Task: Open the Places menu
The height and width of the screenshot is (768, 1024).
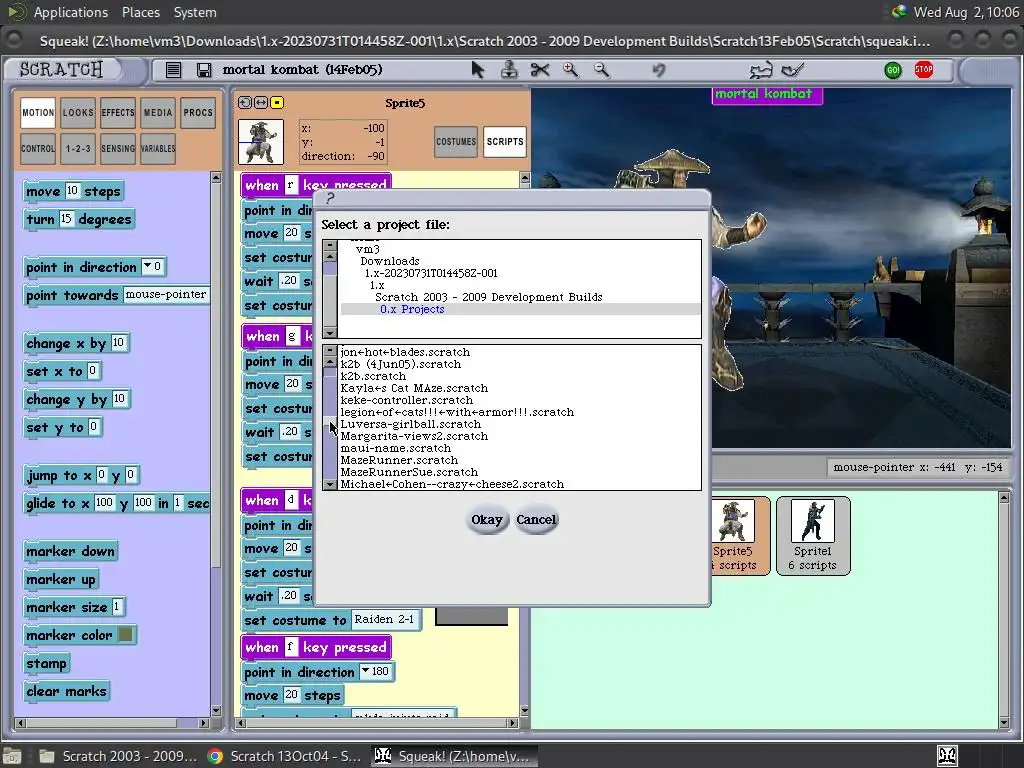Action: [x=140, y=12]
